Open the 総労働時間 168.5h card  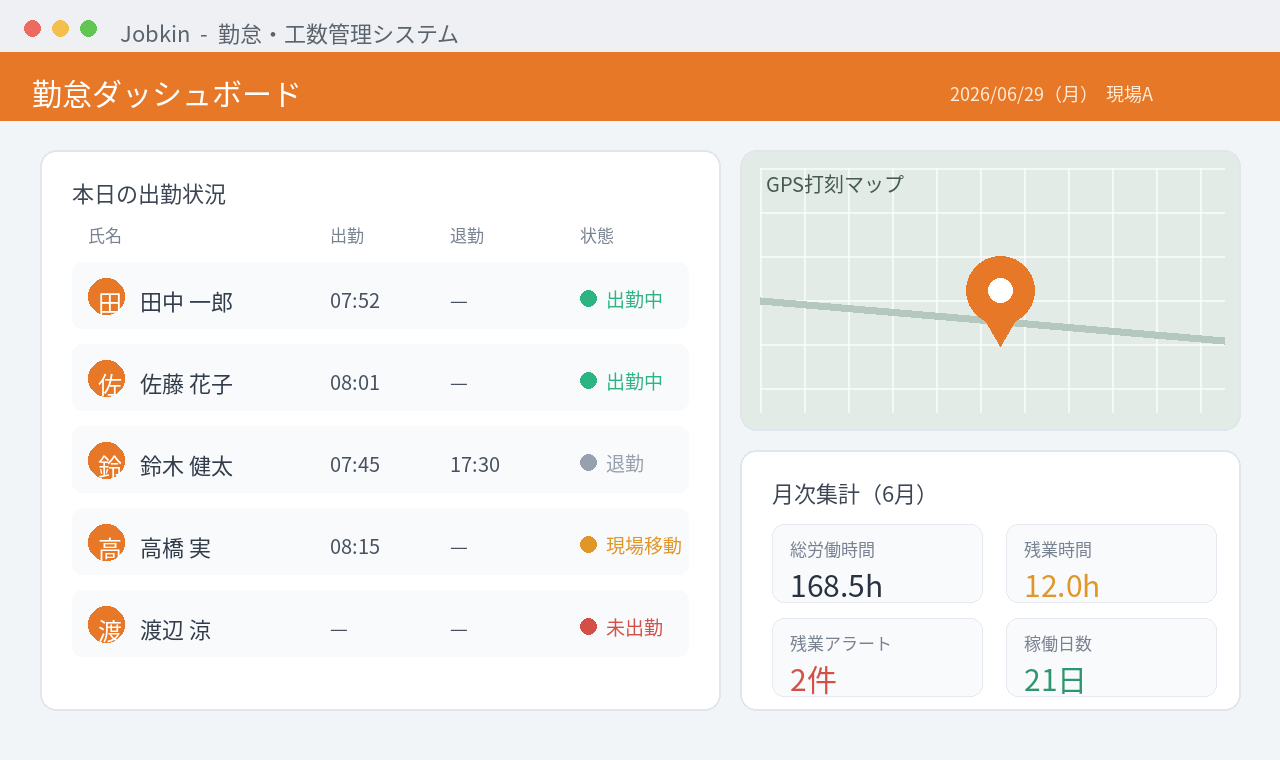877,563
